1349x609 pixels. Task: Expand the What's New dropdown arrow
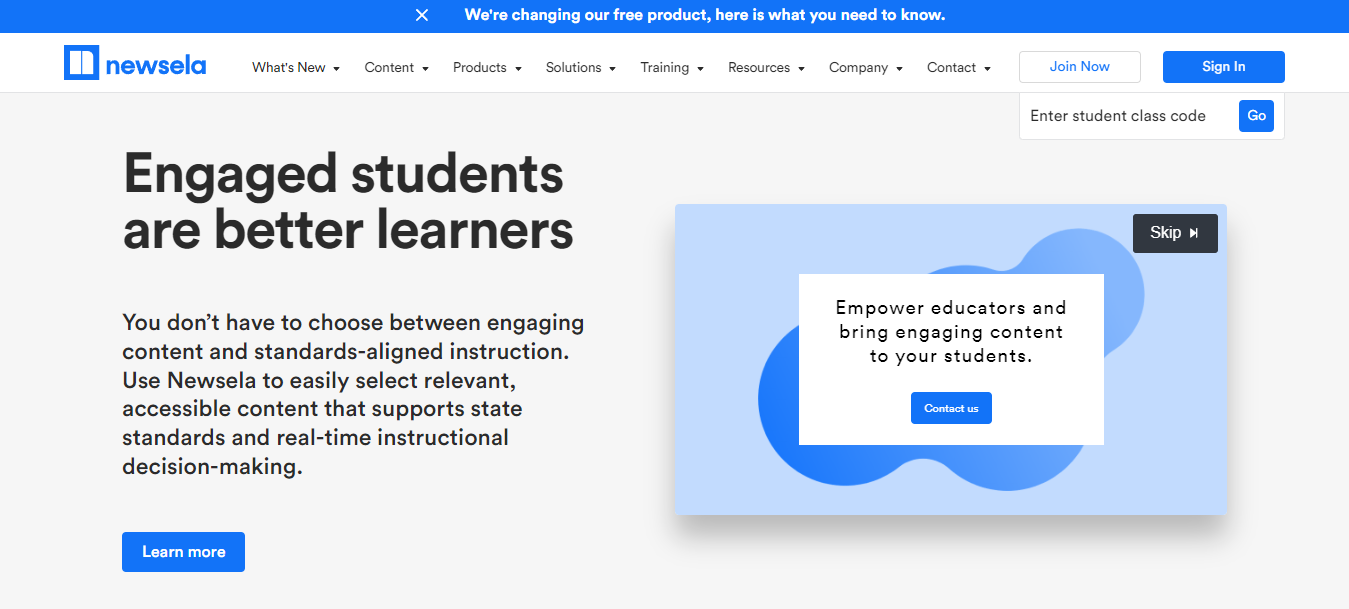(336, 69)
